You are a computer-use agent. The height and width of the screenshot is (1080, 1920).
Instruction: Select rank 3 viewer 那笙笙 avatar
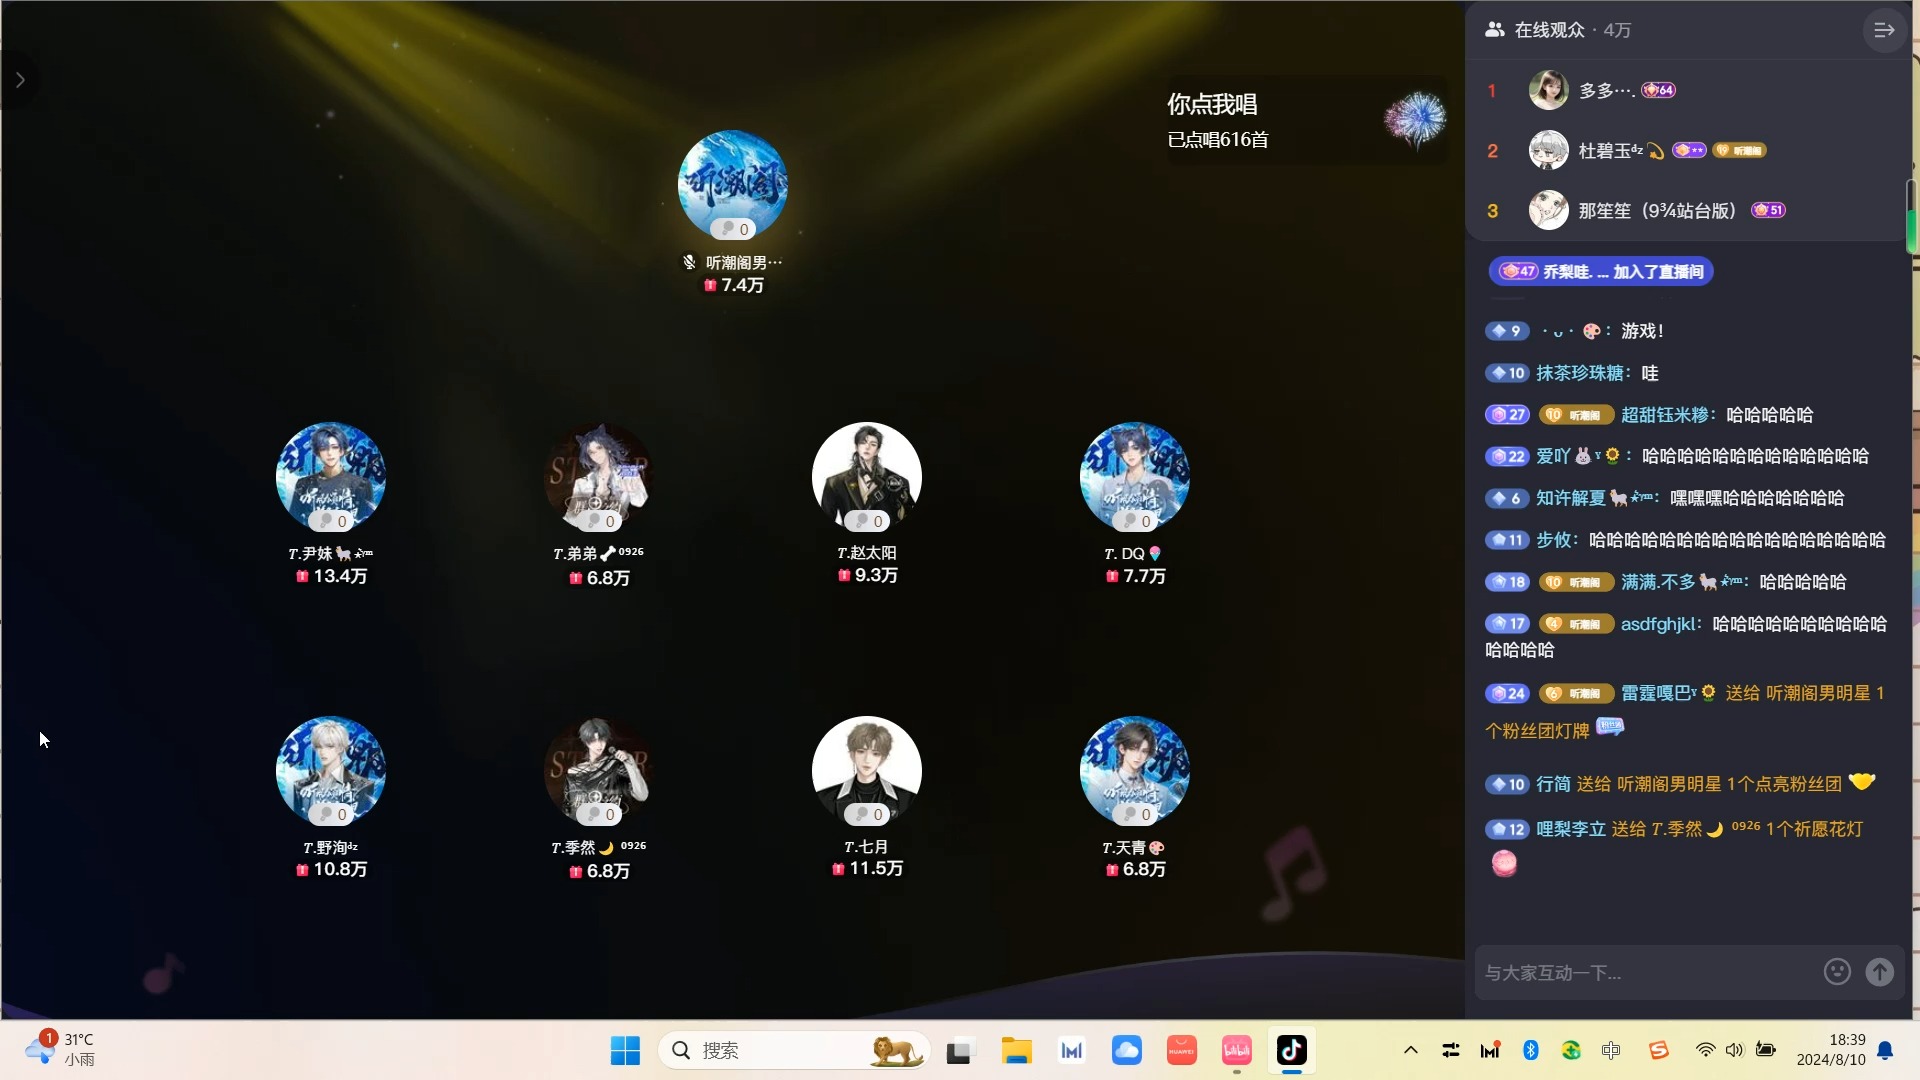tap(1548, 210)
